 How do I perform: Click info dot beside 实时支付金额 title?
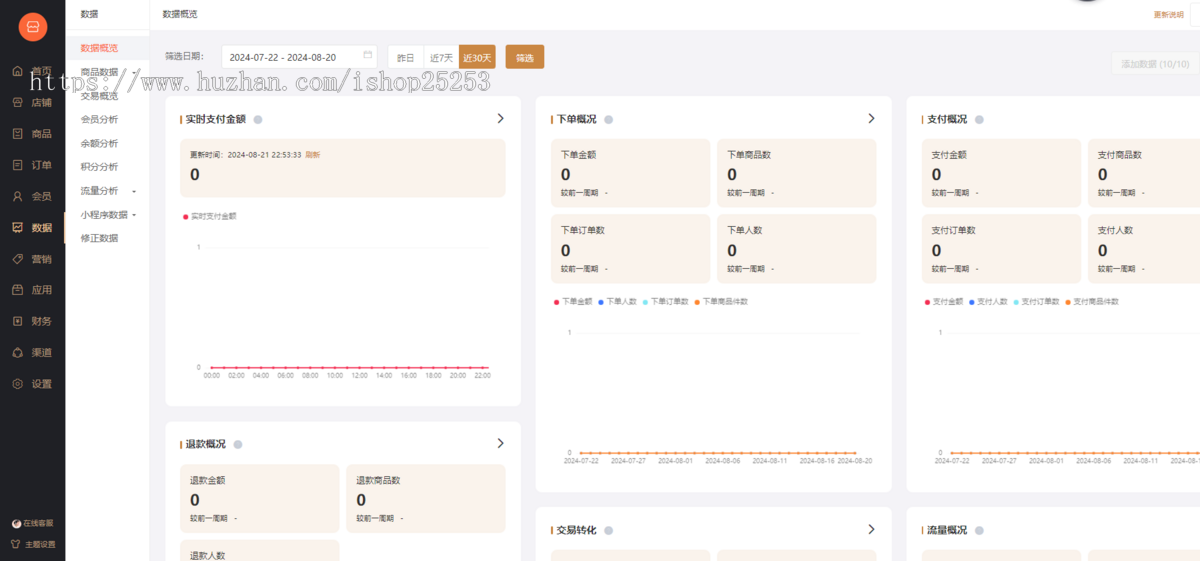tap(258, 119)
